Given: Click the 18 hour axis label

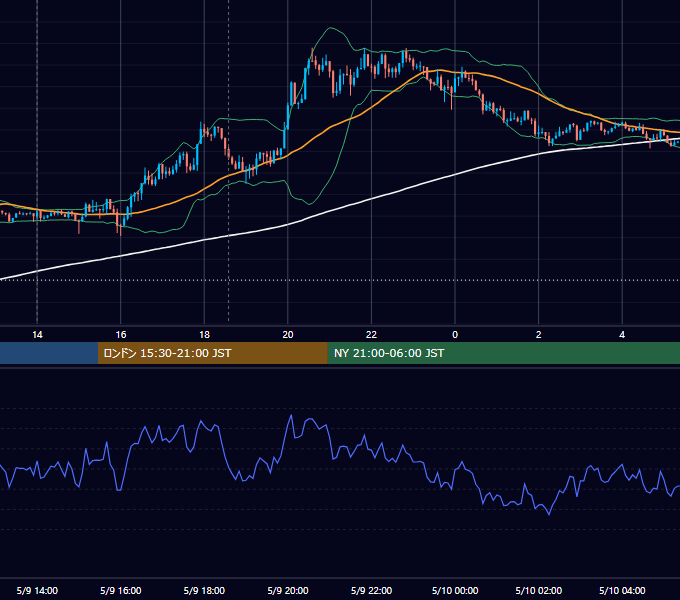Looking at the screenshot, I should 204,335.
